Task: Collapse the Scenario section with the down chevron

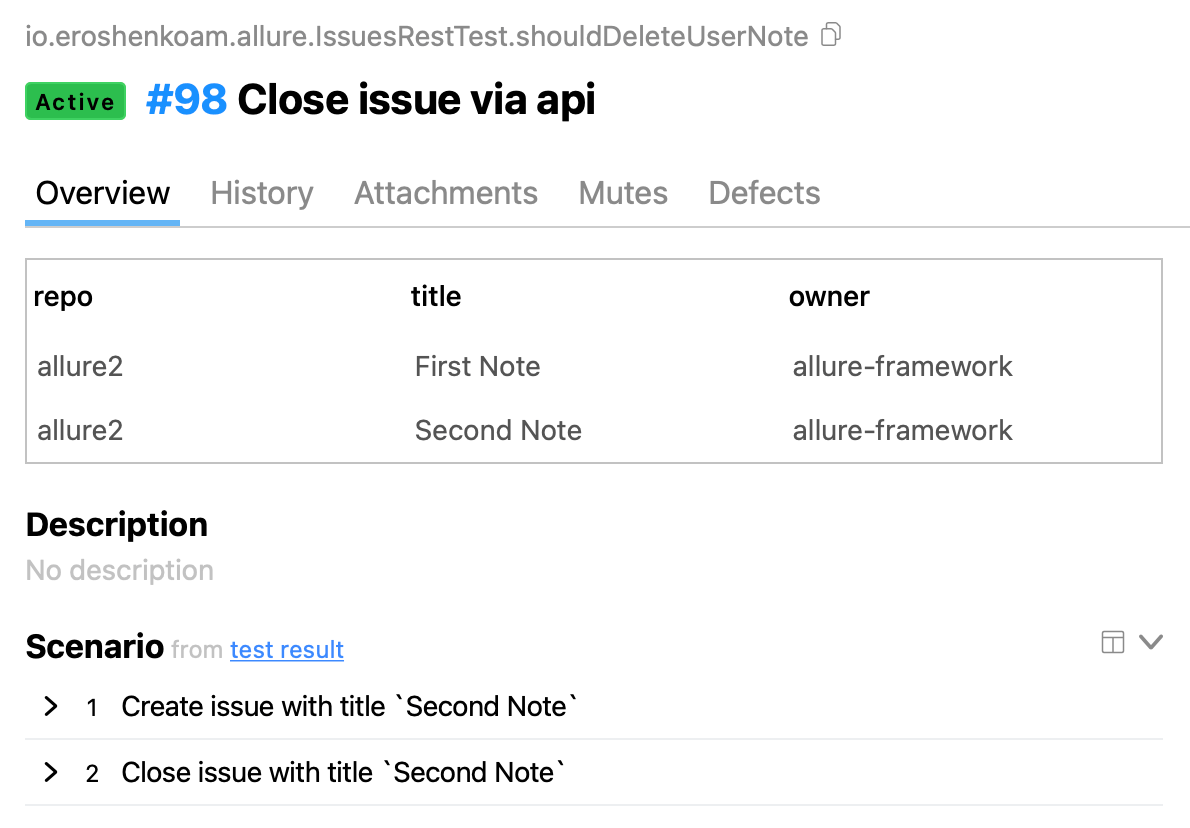Action: pos(1152,642)
